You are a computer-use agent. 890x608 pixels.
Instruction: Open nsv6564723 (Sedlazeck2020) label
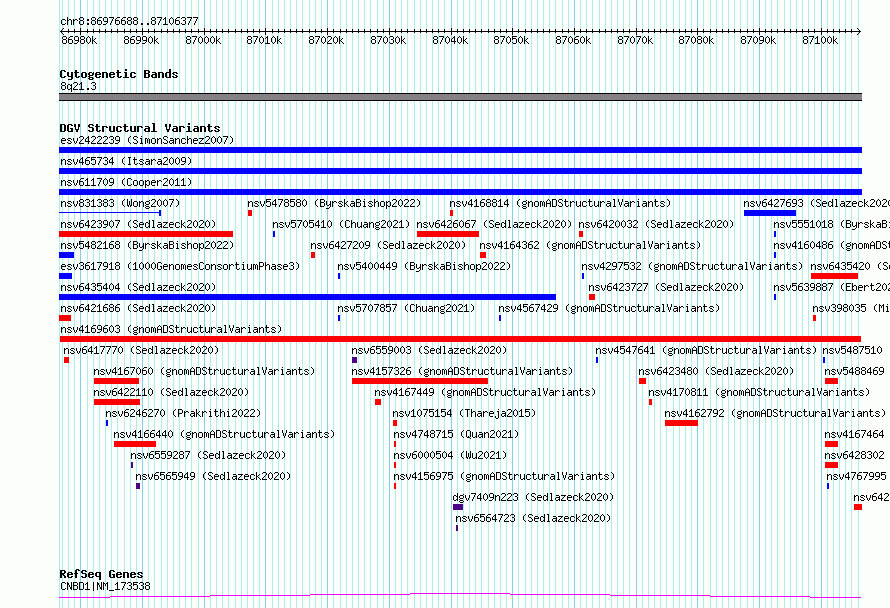(533, 518)
